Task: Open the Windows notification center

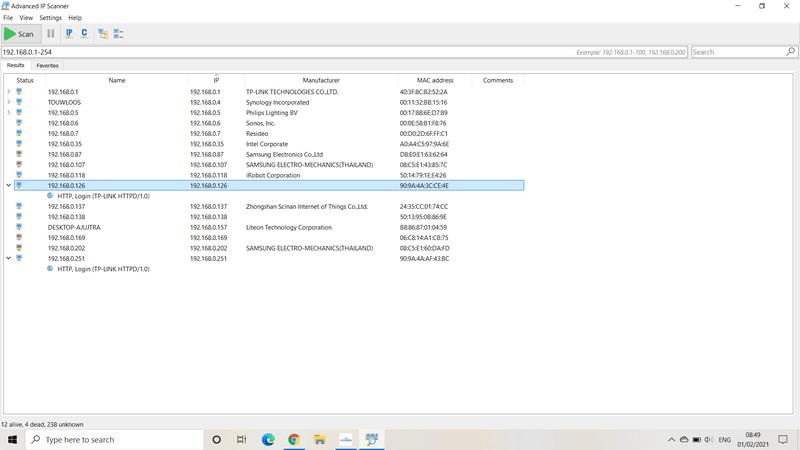Action: pyautogui.click(x=783, y=439)
